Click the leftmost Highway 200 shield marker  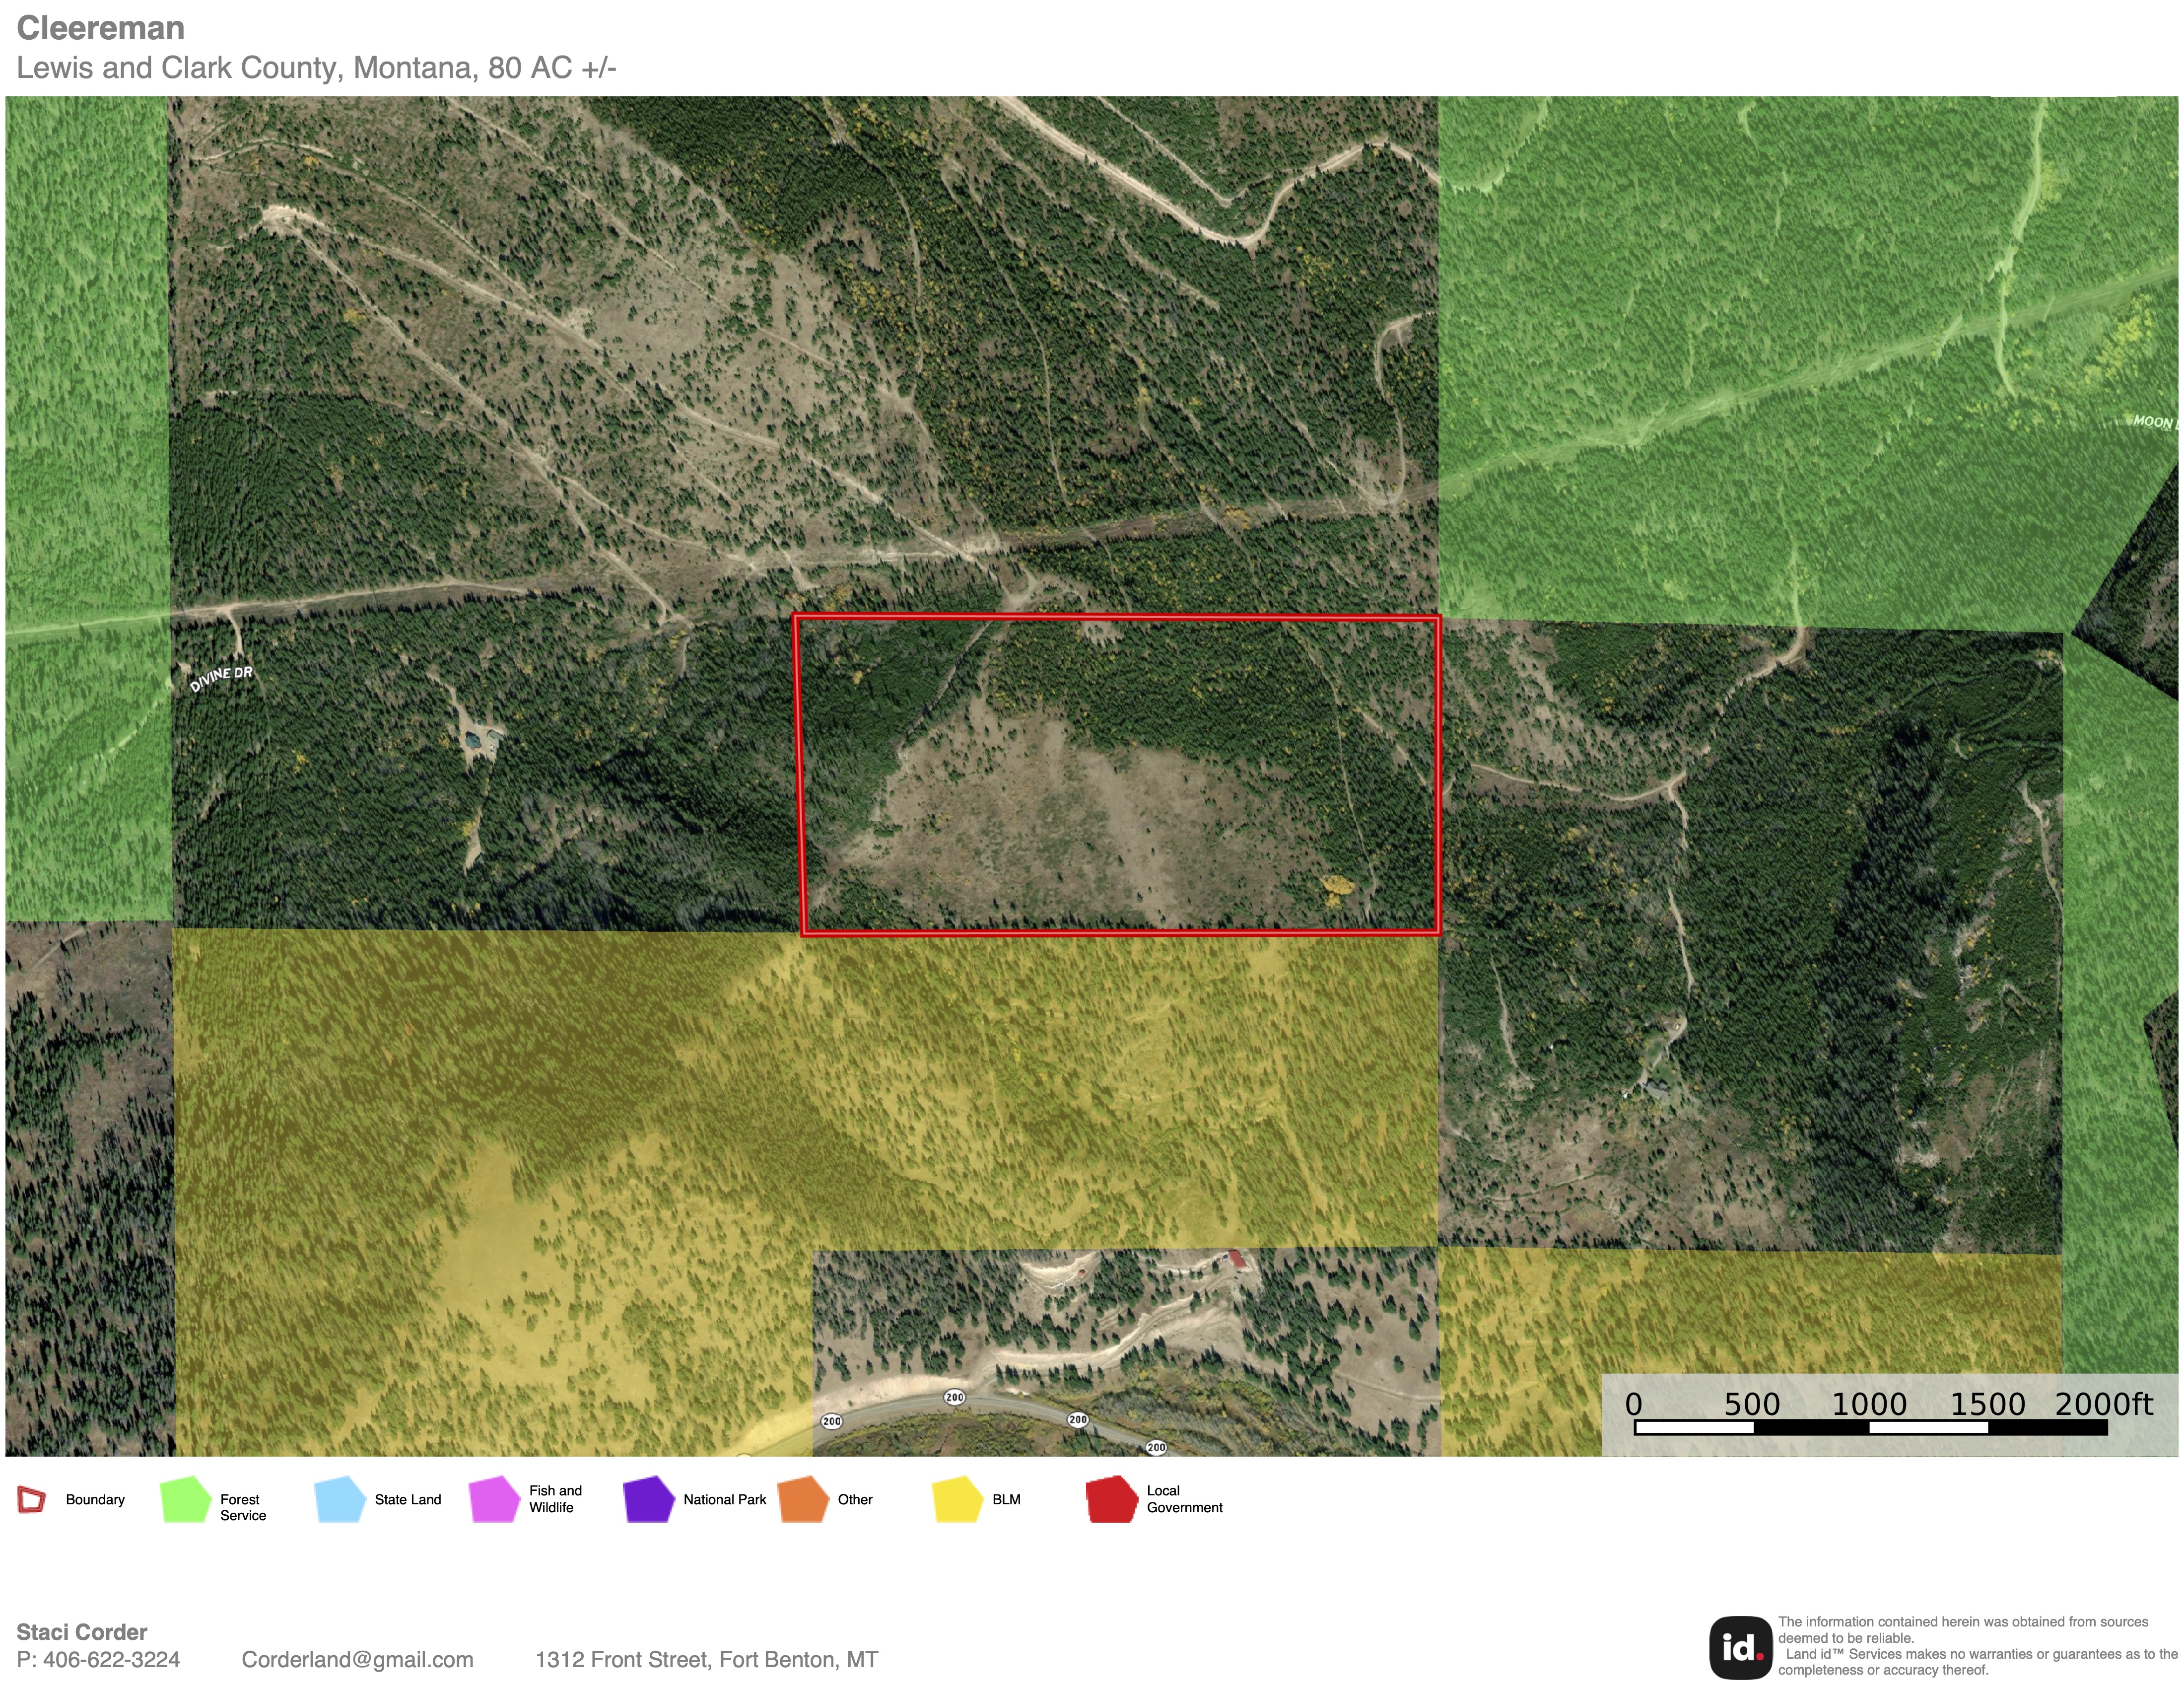[831, 1421]
